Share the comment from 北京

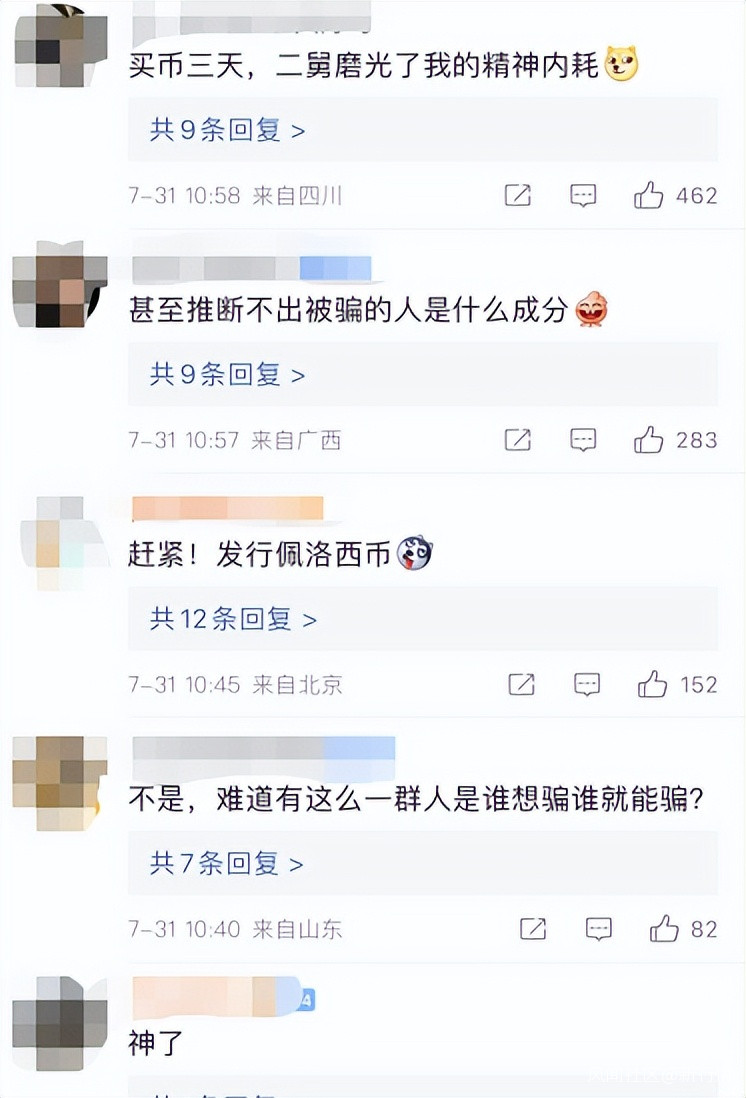point(522,684)
